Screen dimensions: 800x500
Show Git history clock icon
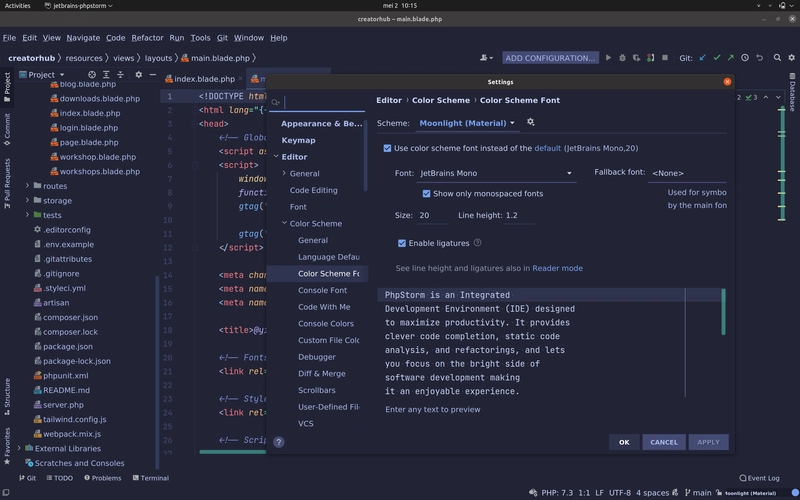click(x=745, y=58)
